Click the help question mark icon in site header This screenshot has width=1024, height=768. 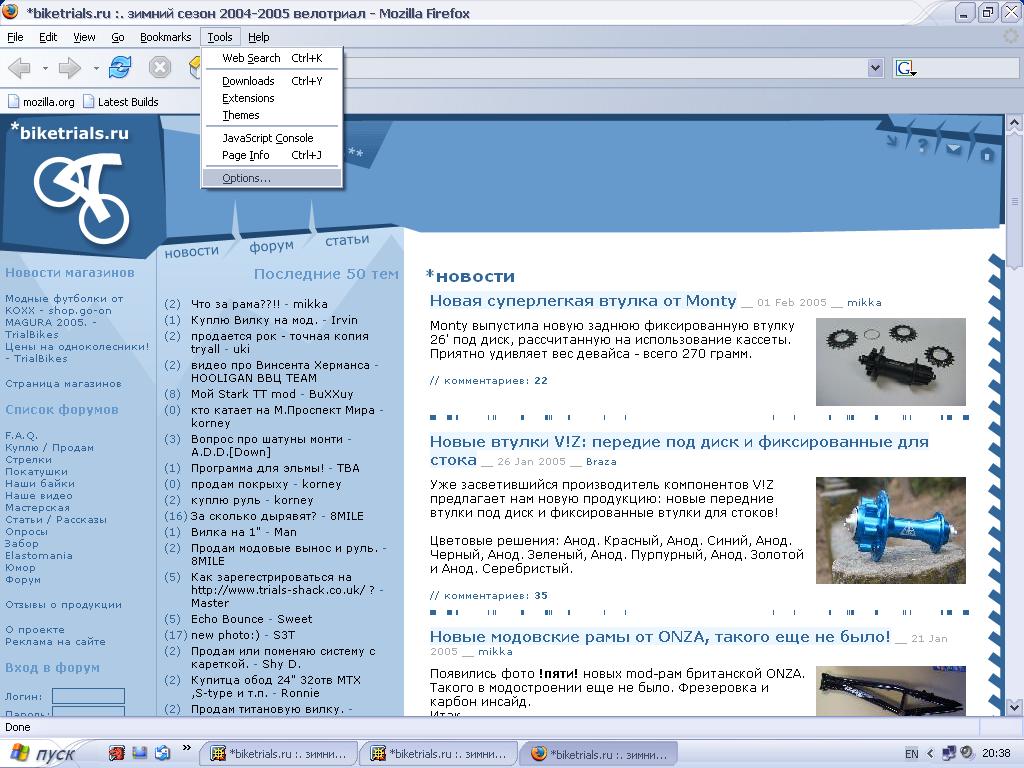(x=922, y=147)
